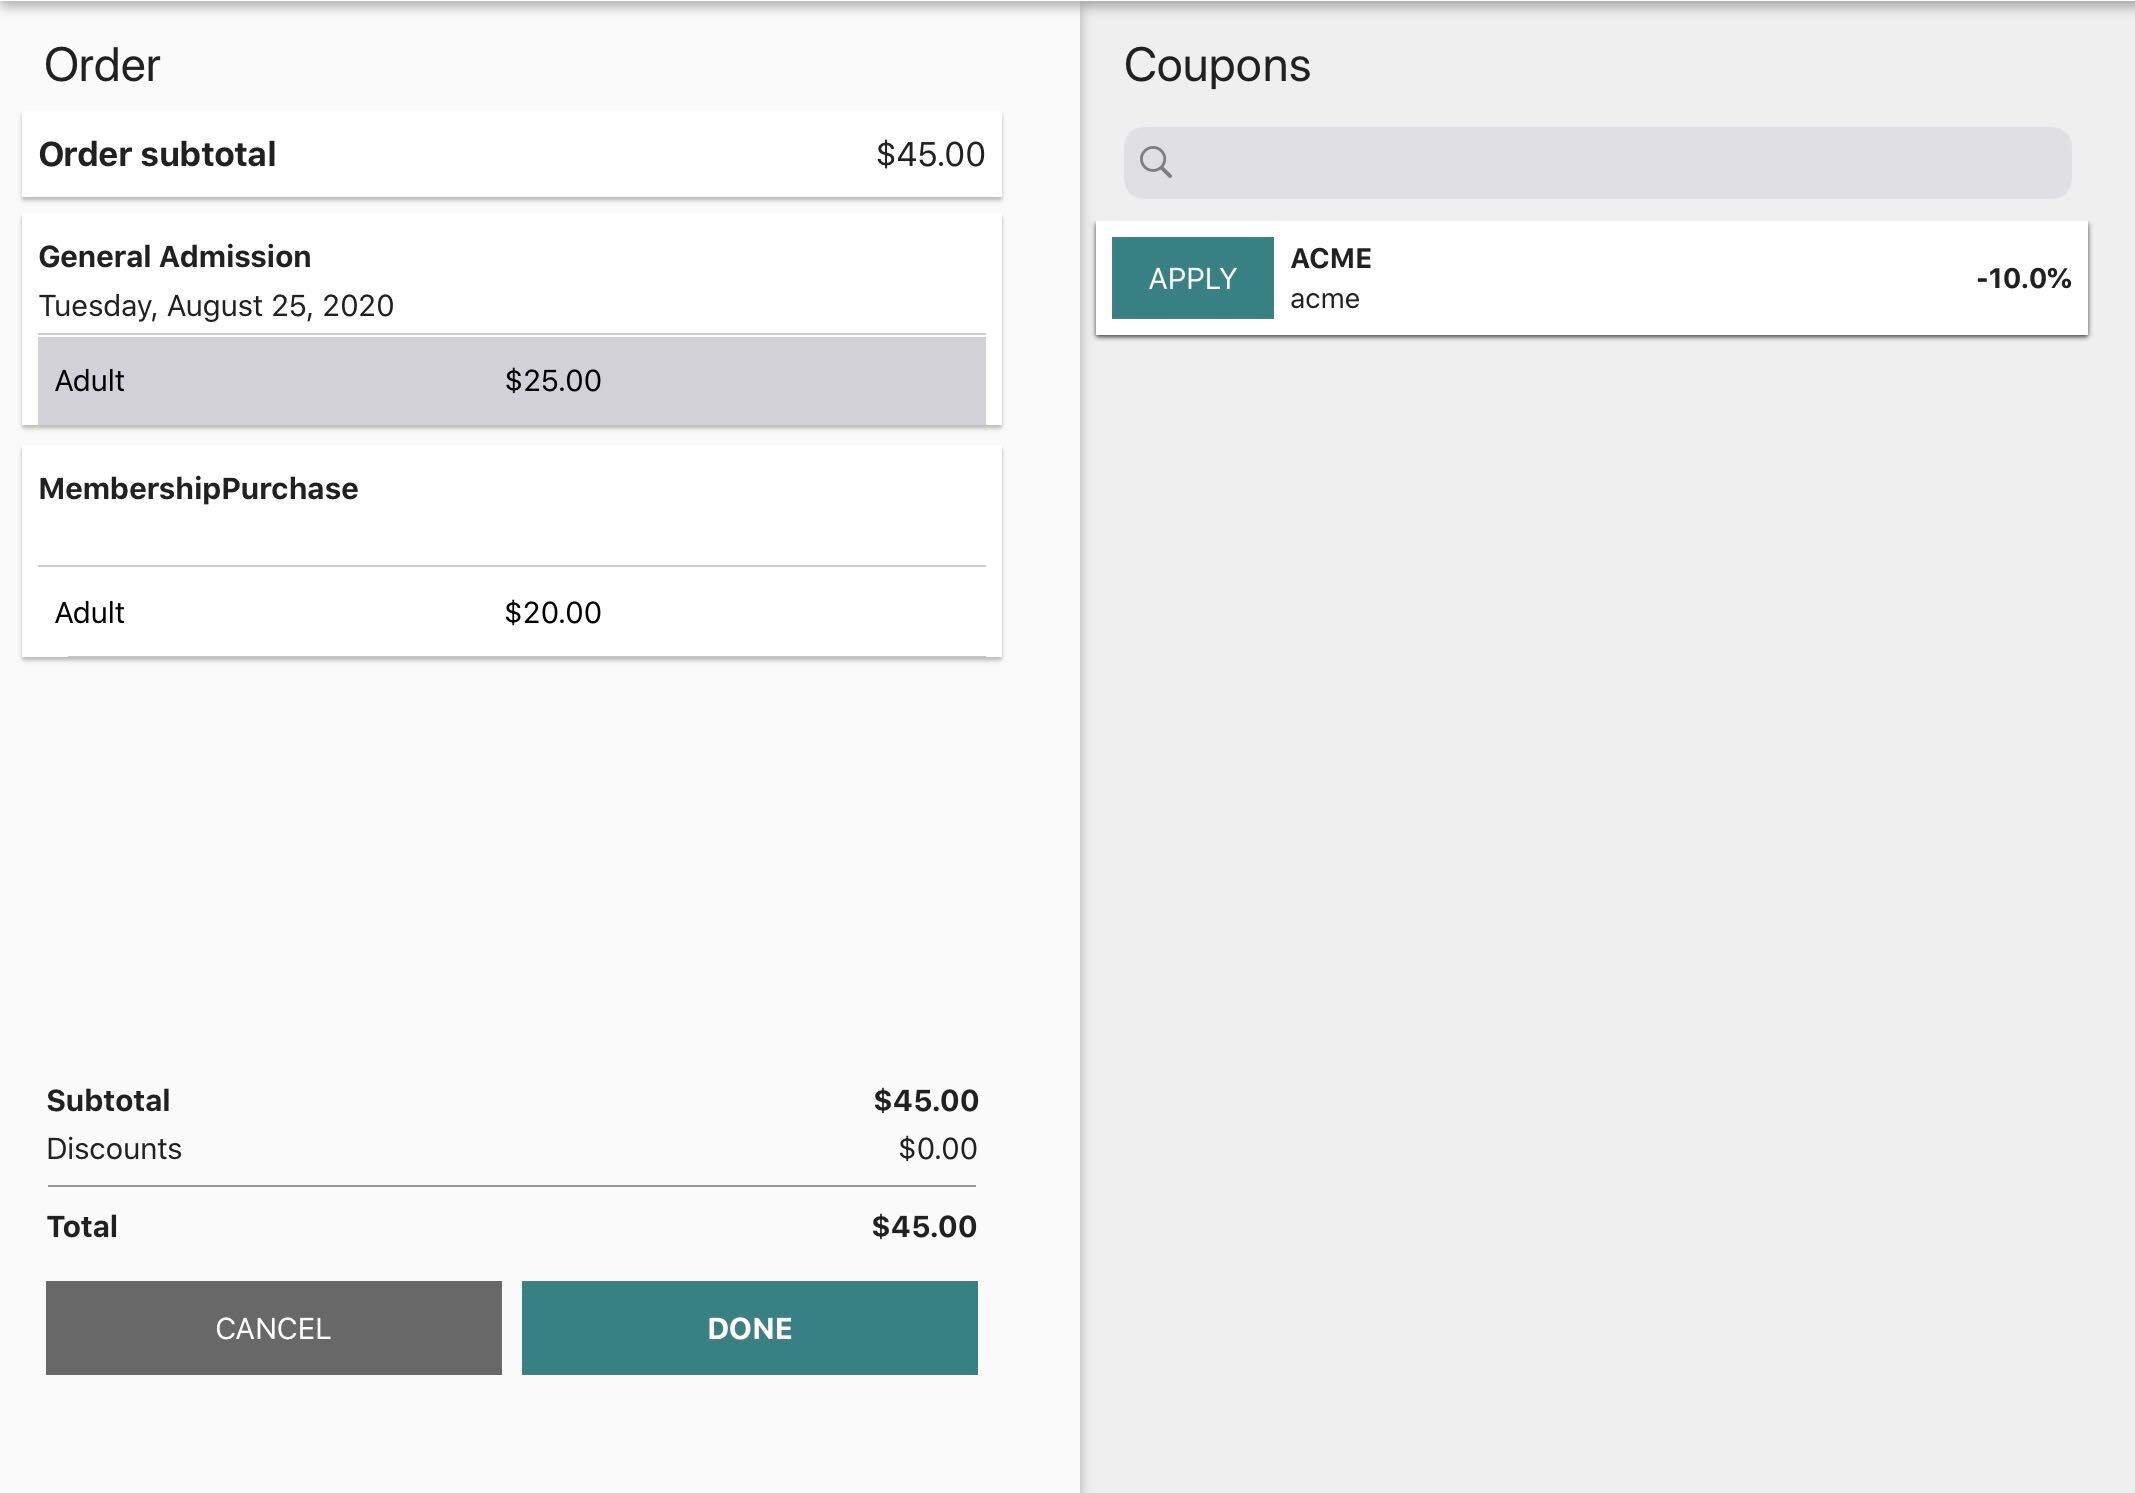Click the ACME coupon name
Screen dimensions: 2135x1493
pos(1331,258)
